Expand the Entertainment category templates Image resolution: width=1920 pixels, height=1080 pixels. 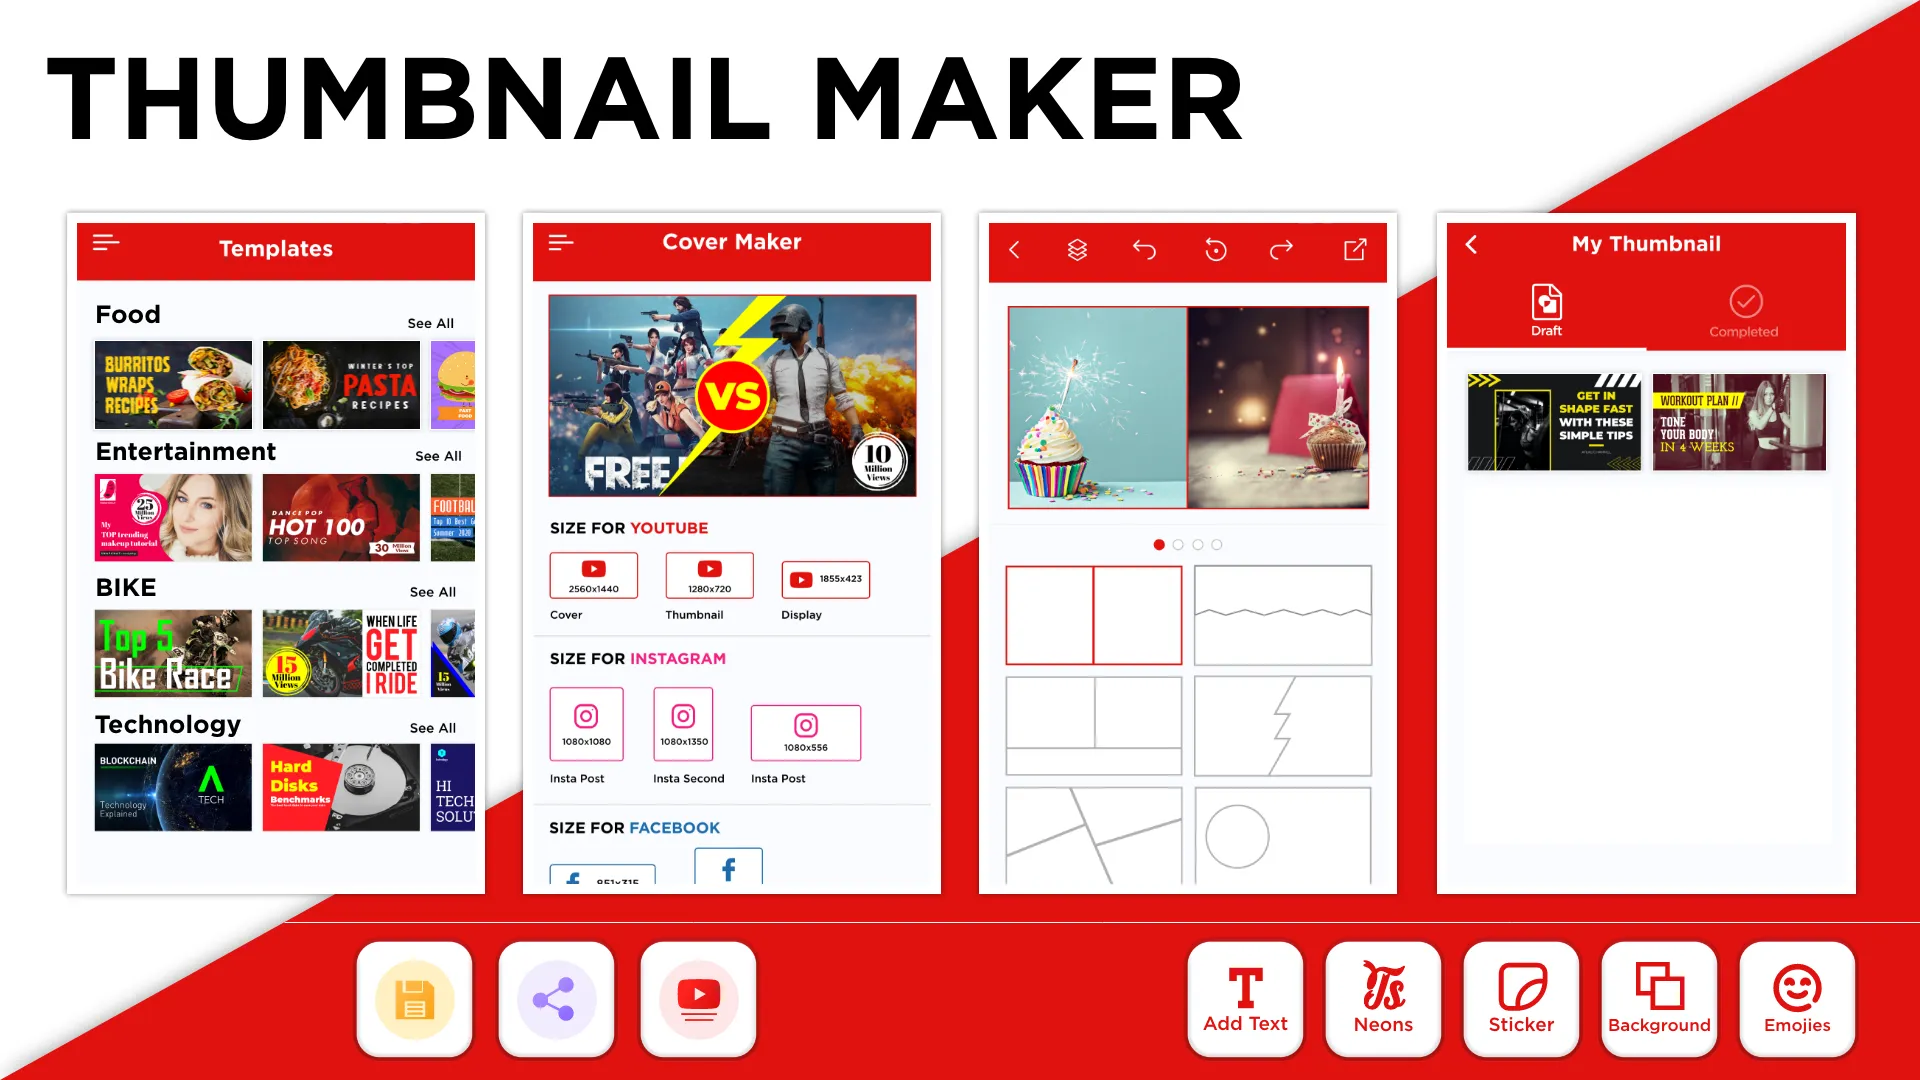[436, 456]
